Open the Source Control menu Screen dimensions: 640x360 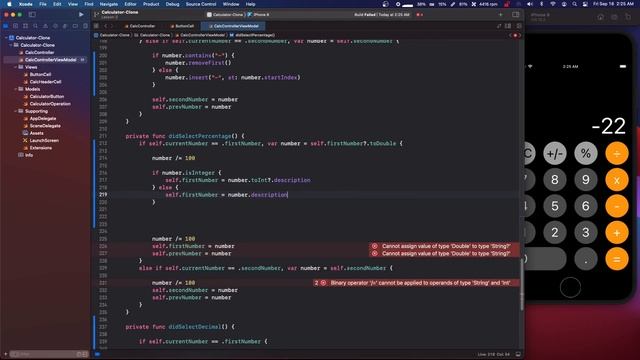[201, 4]
